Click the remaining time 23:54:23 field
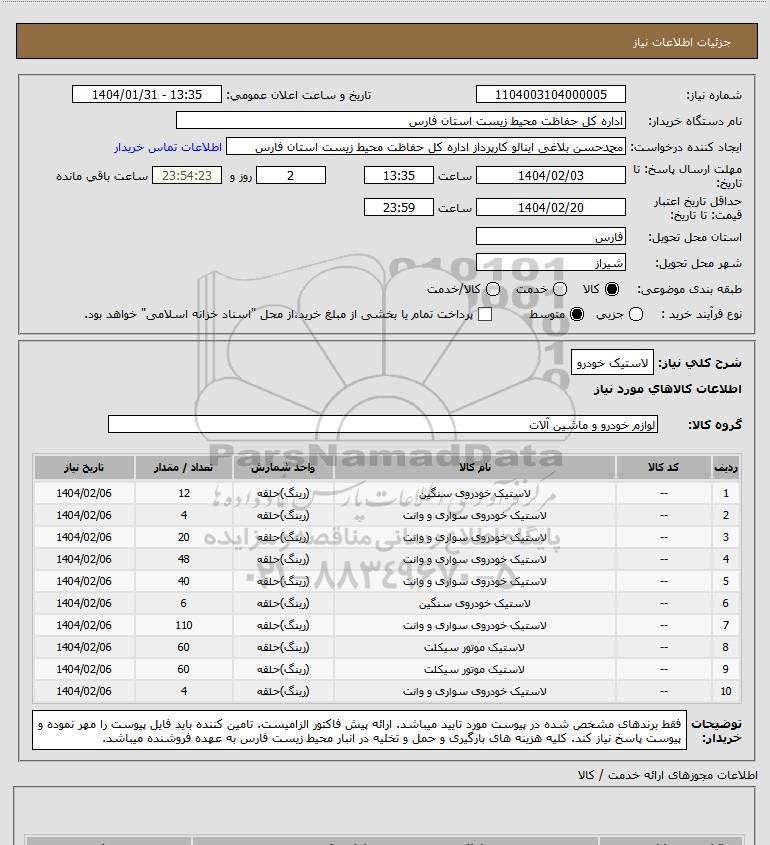This screenshot has width=770, height=845. click(x=186, y=175)
